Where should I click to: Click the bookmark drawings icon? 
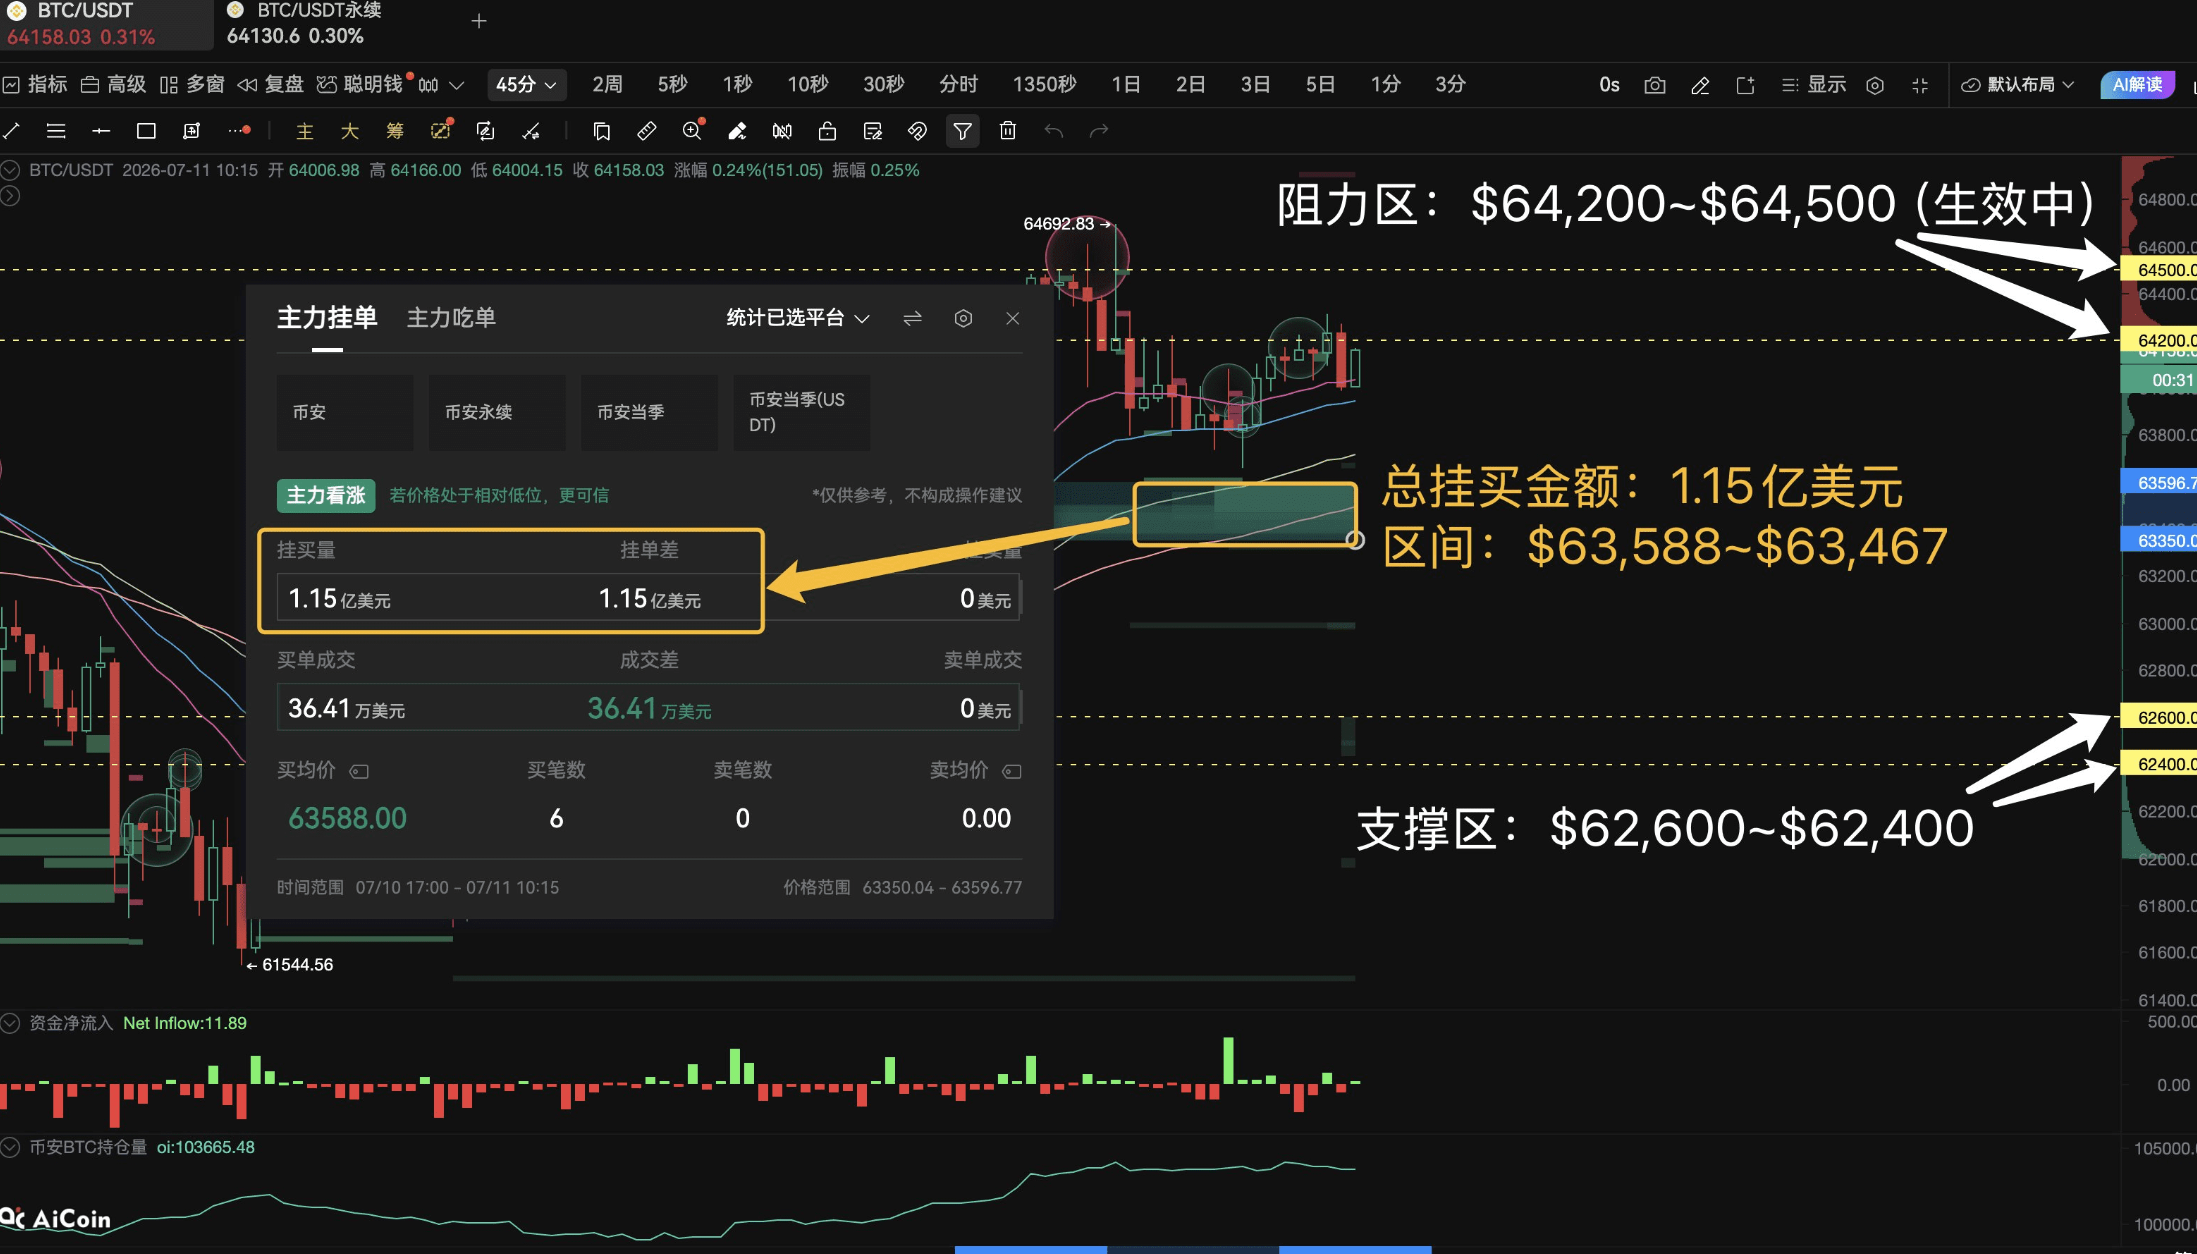[601, 131]
